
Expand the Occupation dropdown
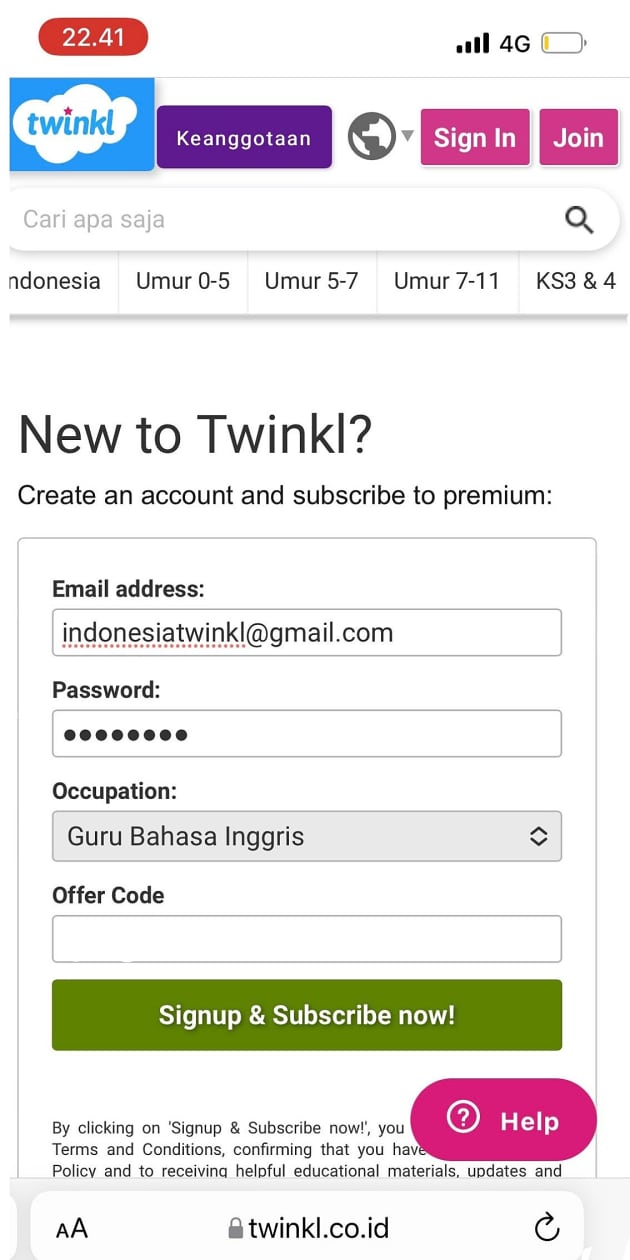[x=306, y=836]
